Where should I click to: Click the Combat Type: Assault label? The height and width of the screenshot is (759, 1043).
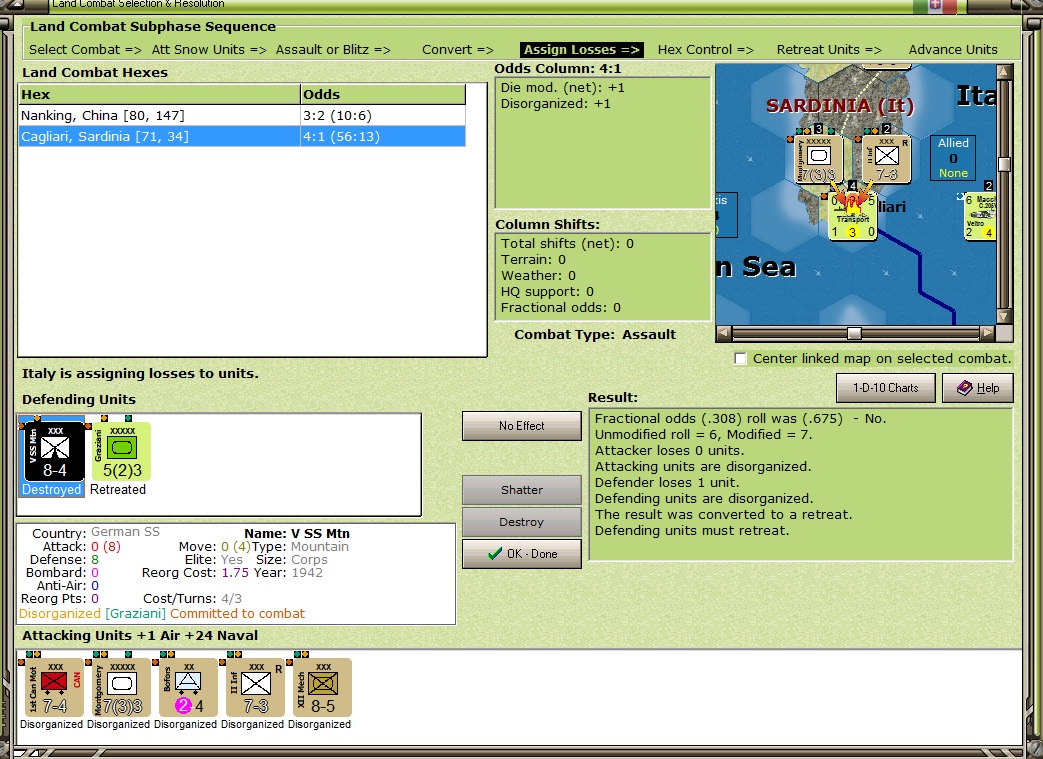pos(595,335)
